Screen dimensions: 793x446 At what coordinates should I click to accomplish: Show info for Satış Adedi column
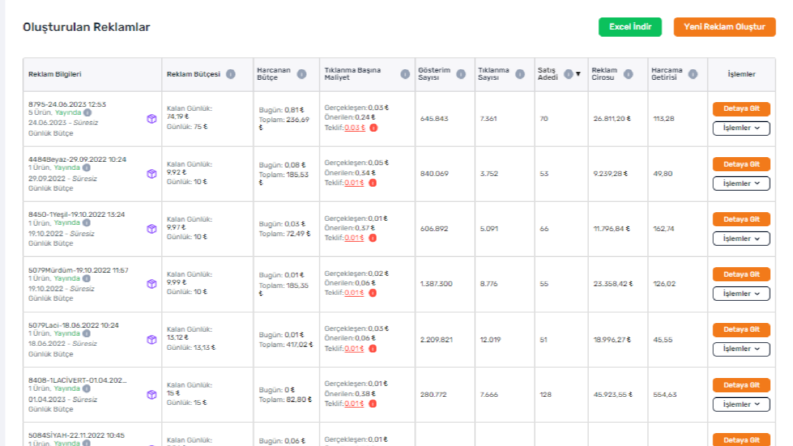(568, 74)
